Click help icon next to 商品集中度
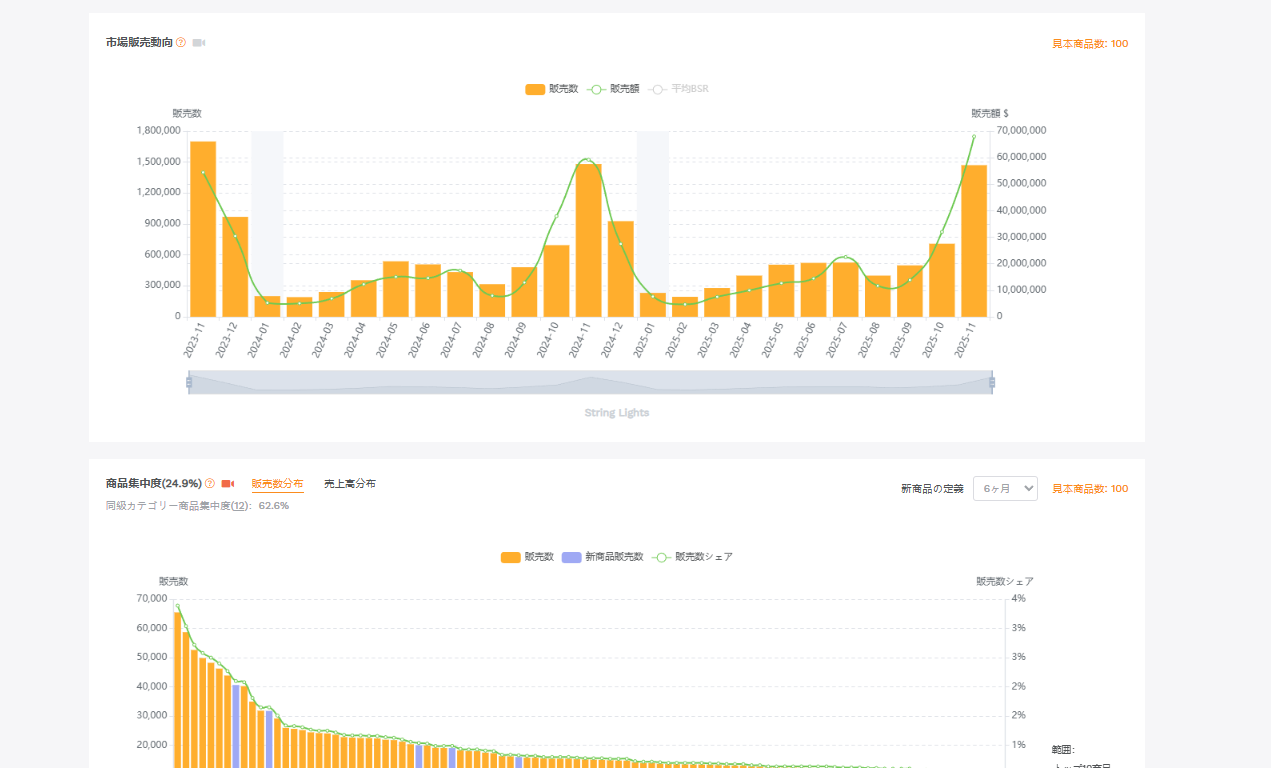The height and width of the screenshot is (768, 1271). coord(210,484)
